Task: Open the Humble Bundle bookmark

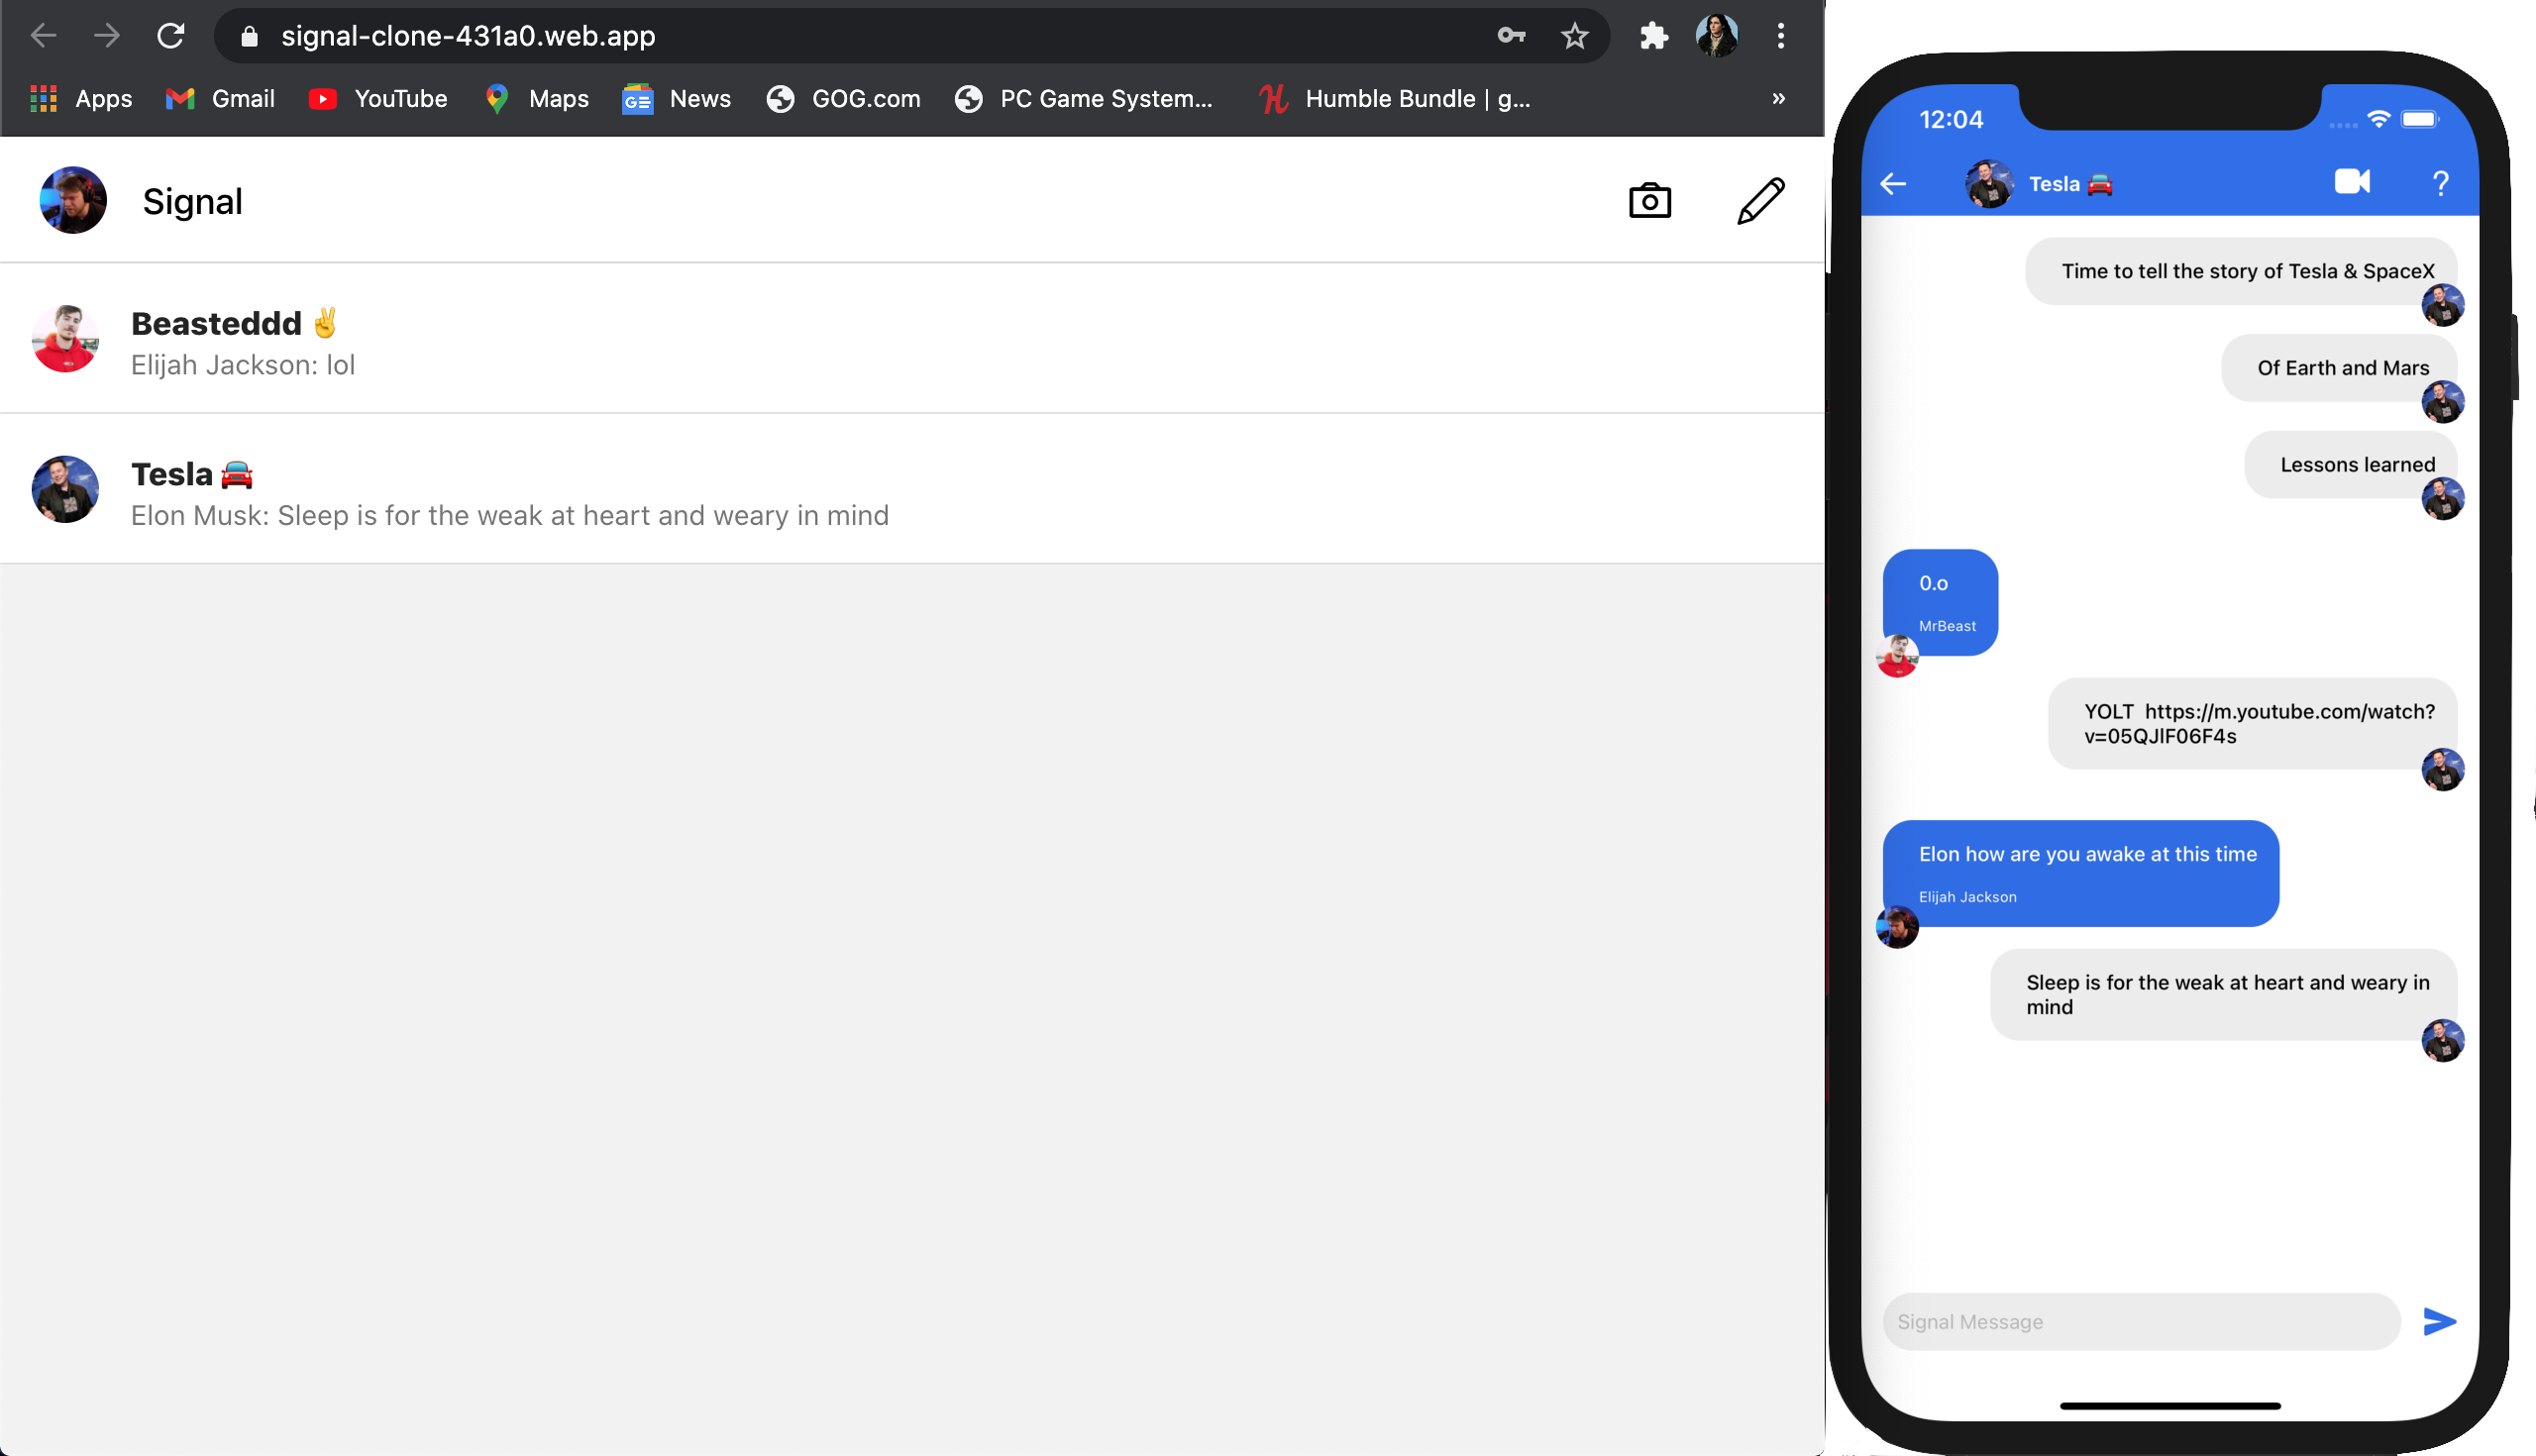Action: pos(1394,98)
